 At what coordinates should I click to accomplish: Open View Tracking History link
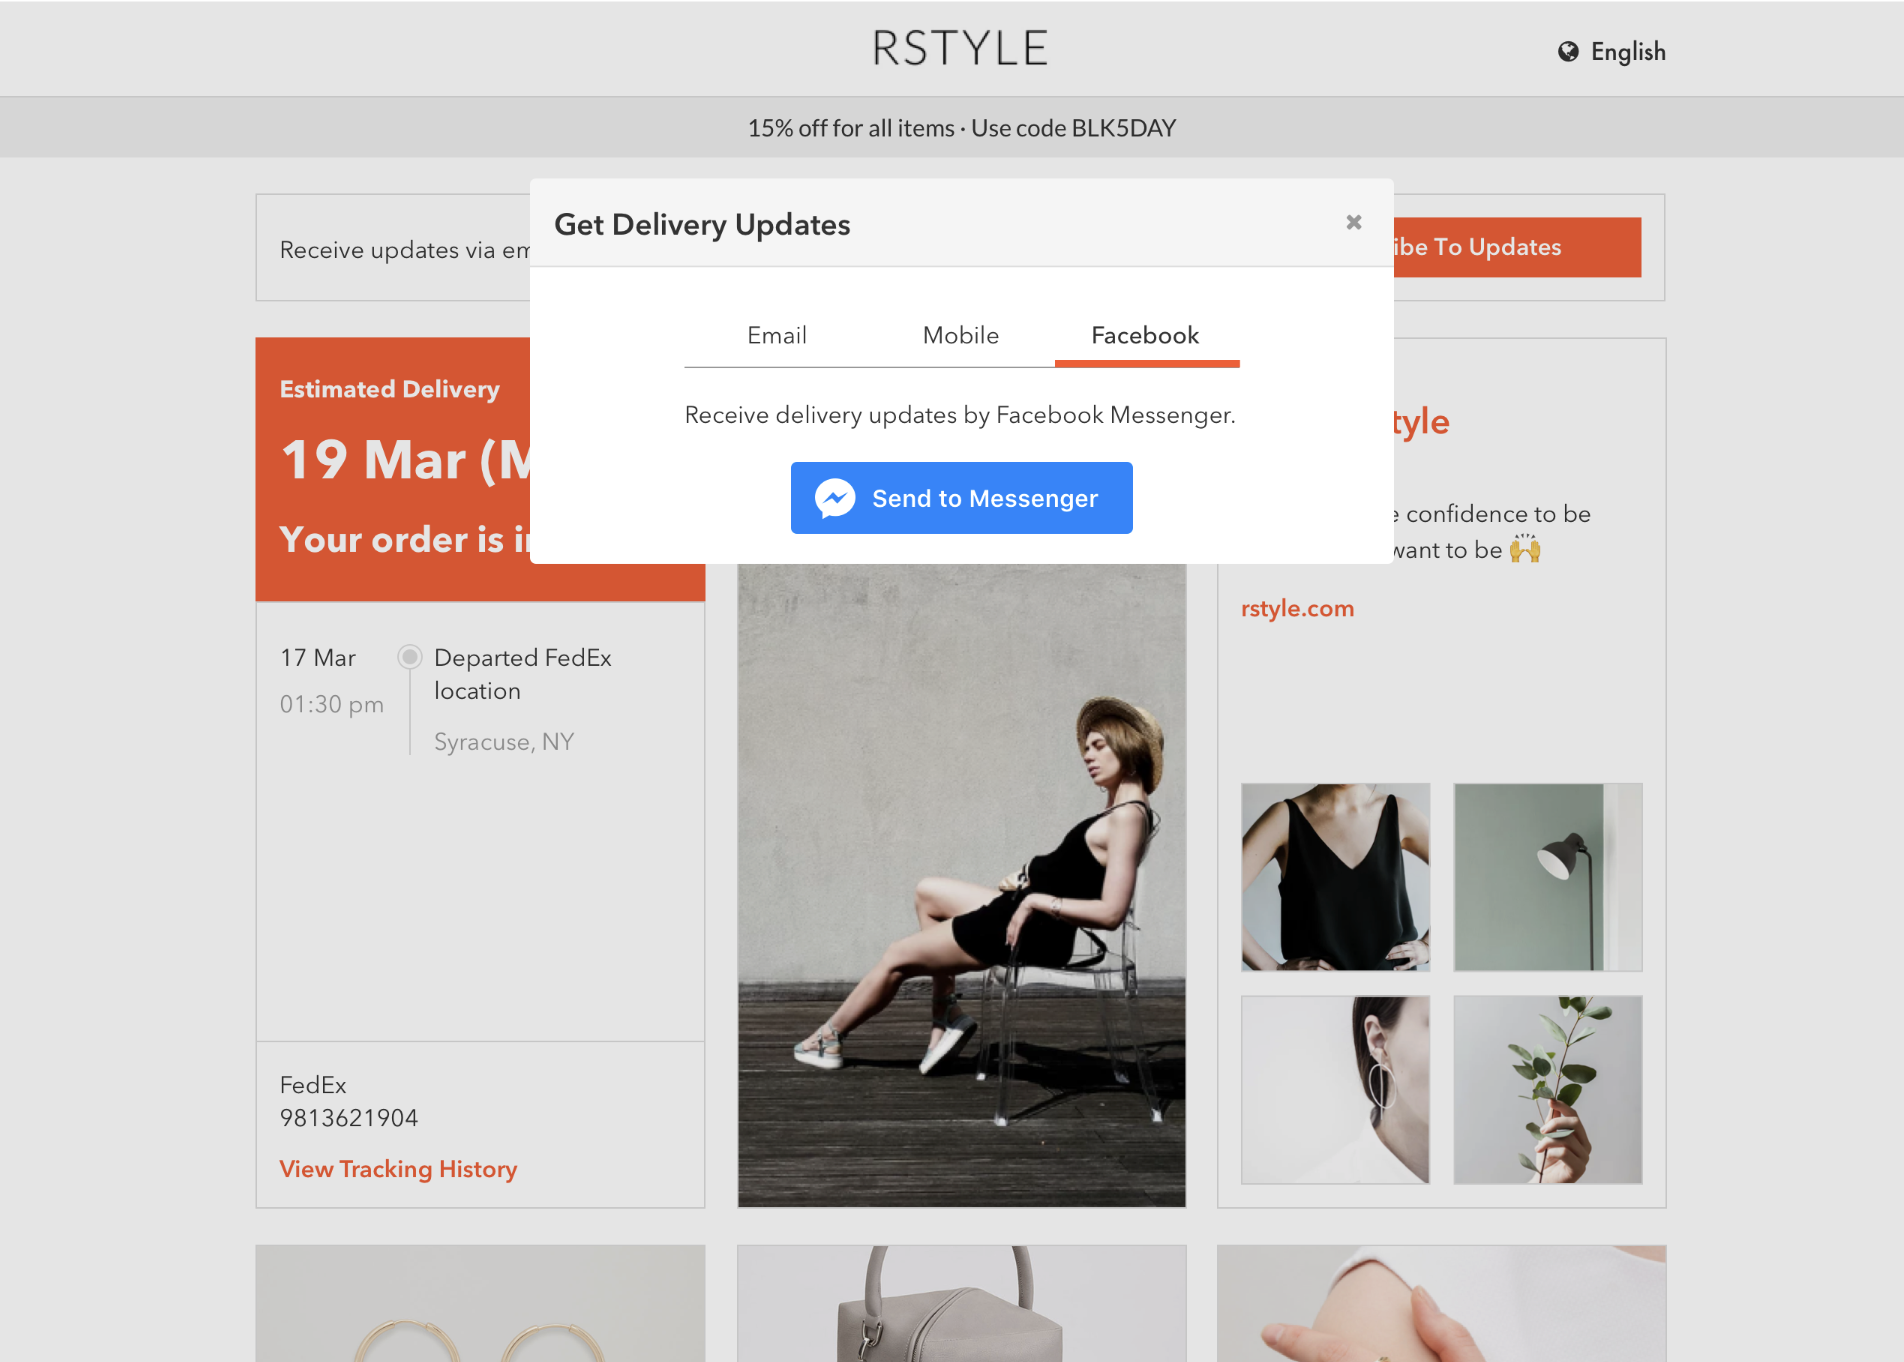[x=398, y=1169]
